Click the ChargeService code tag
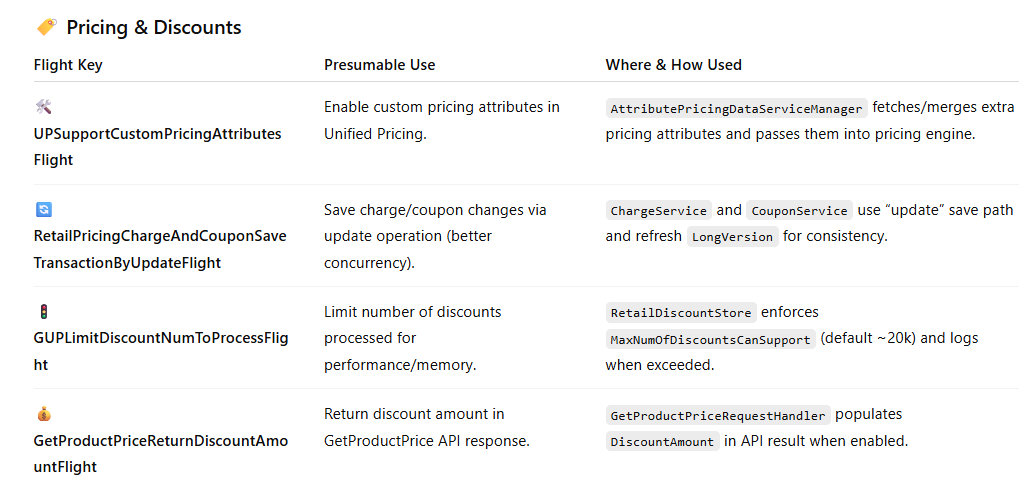Screen dimensions: 1031x495 658,210
